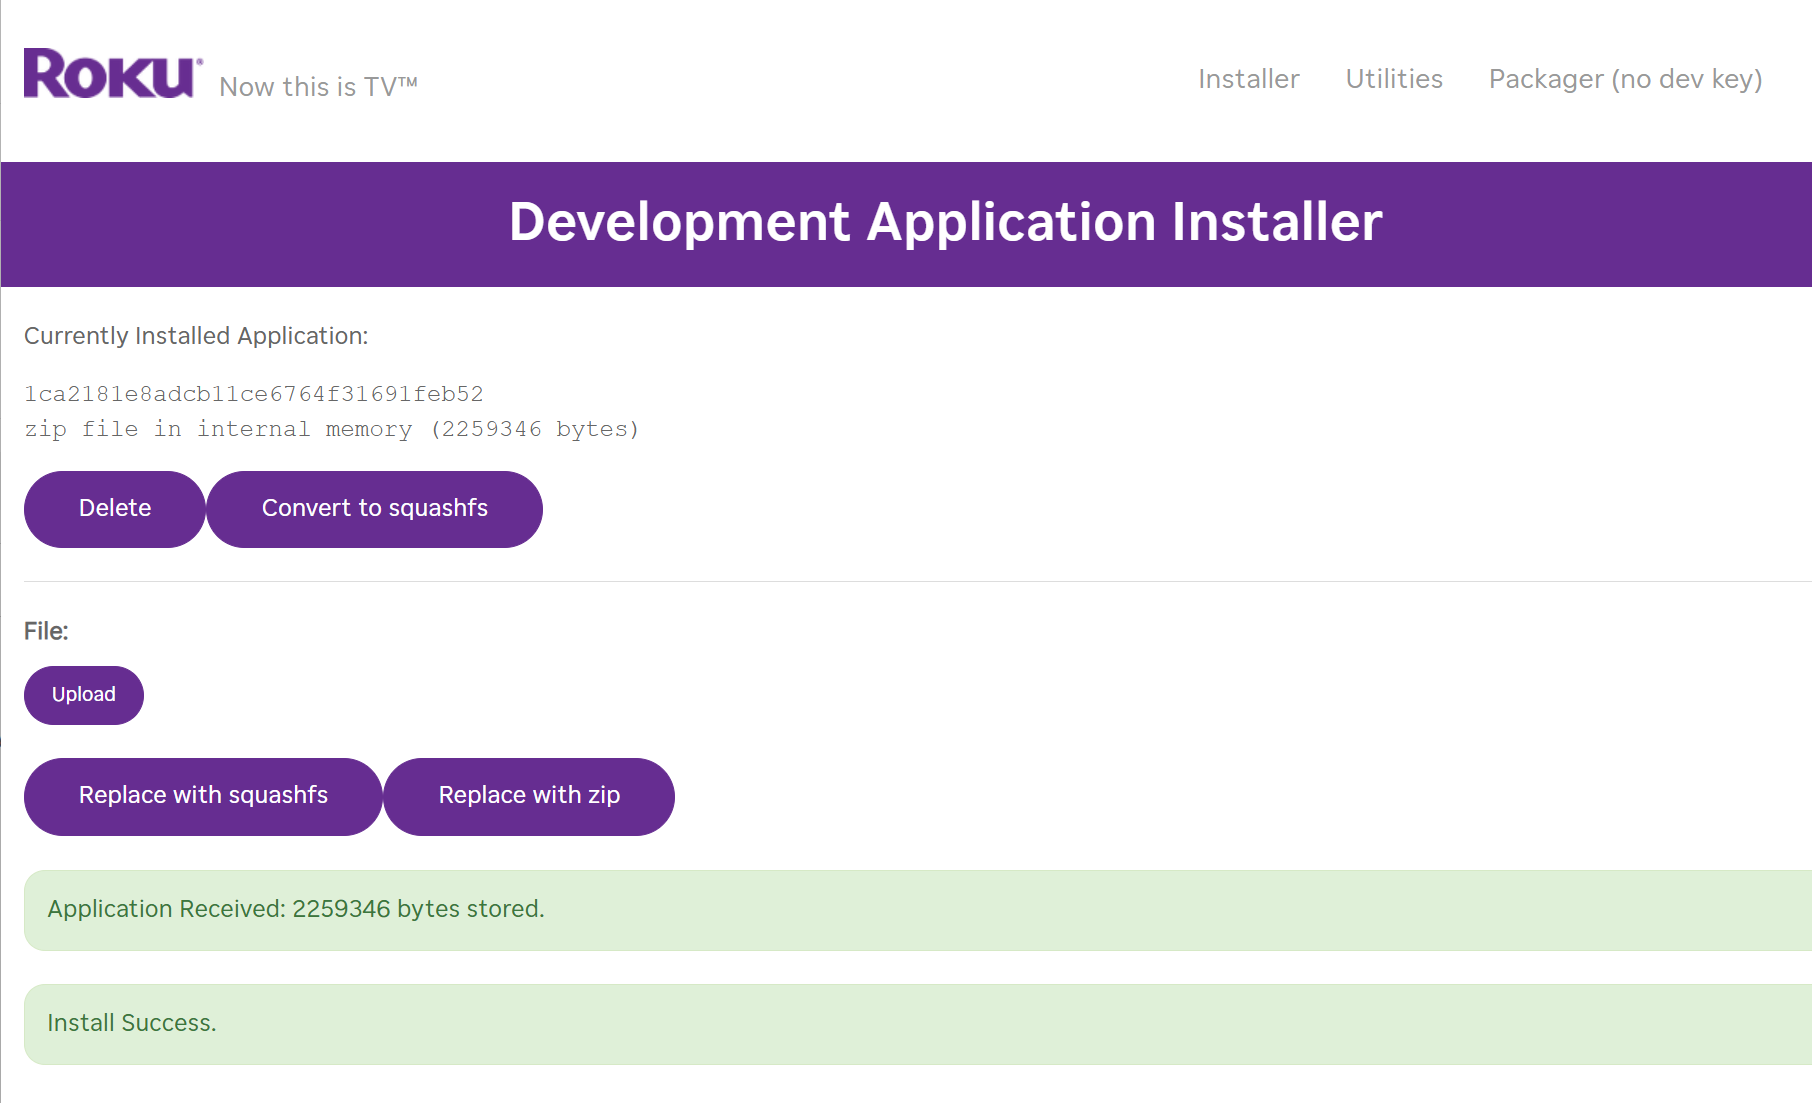Click the 'Application Received' status message
This screenshot has width=1812, height=1103.
coord(296,909)
